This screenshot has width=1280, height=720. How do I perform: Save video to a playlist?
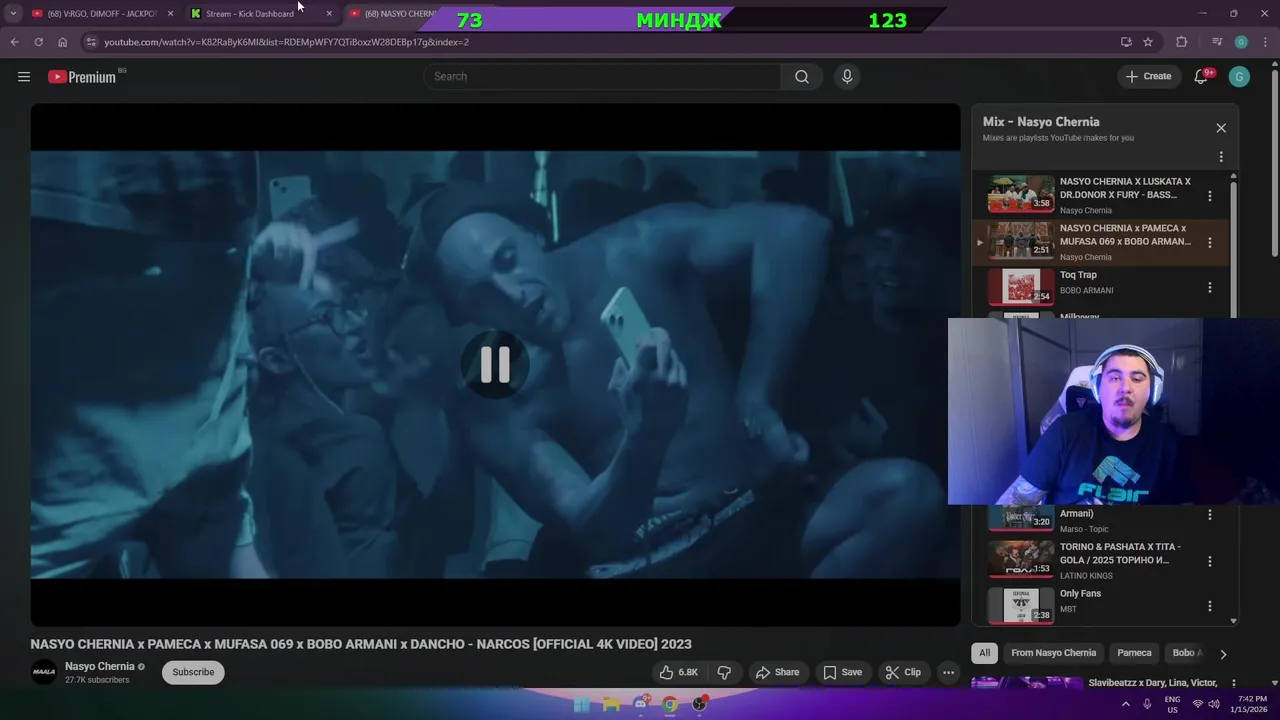[x=842, y=672]
